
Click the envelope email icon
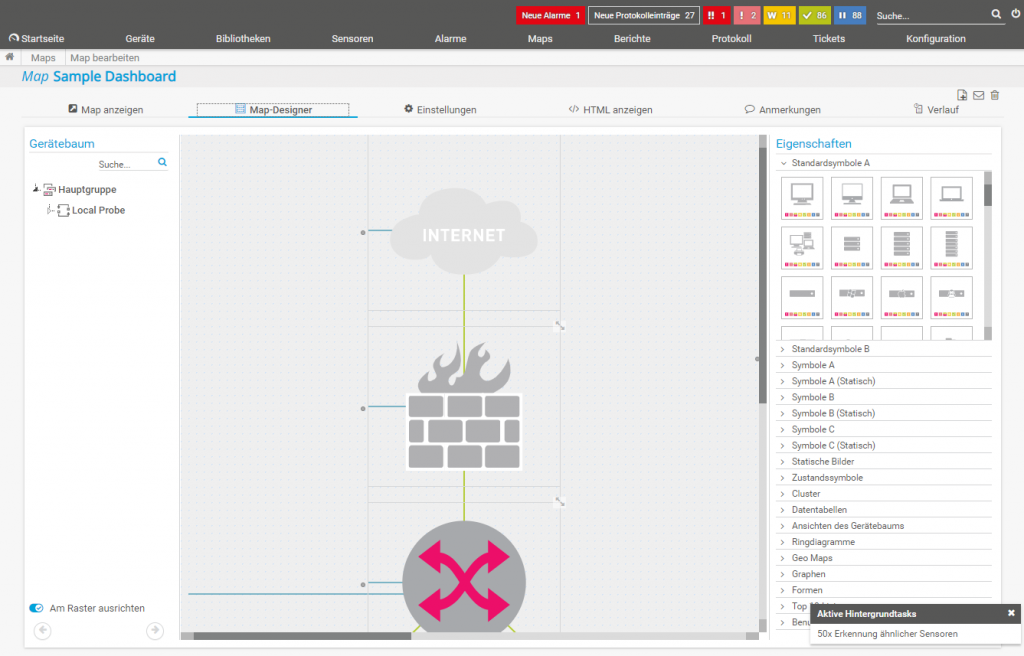coord(978,95)
